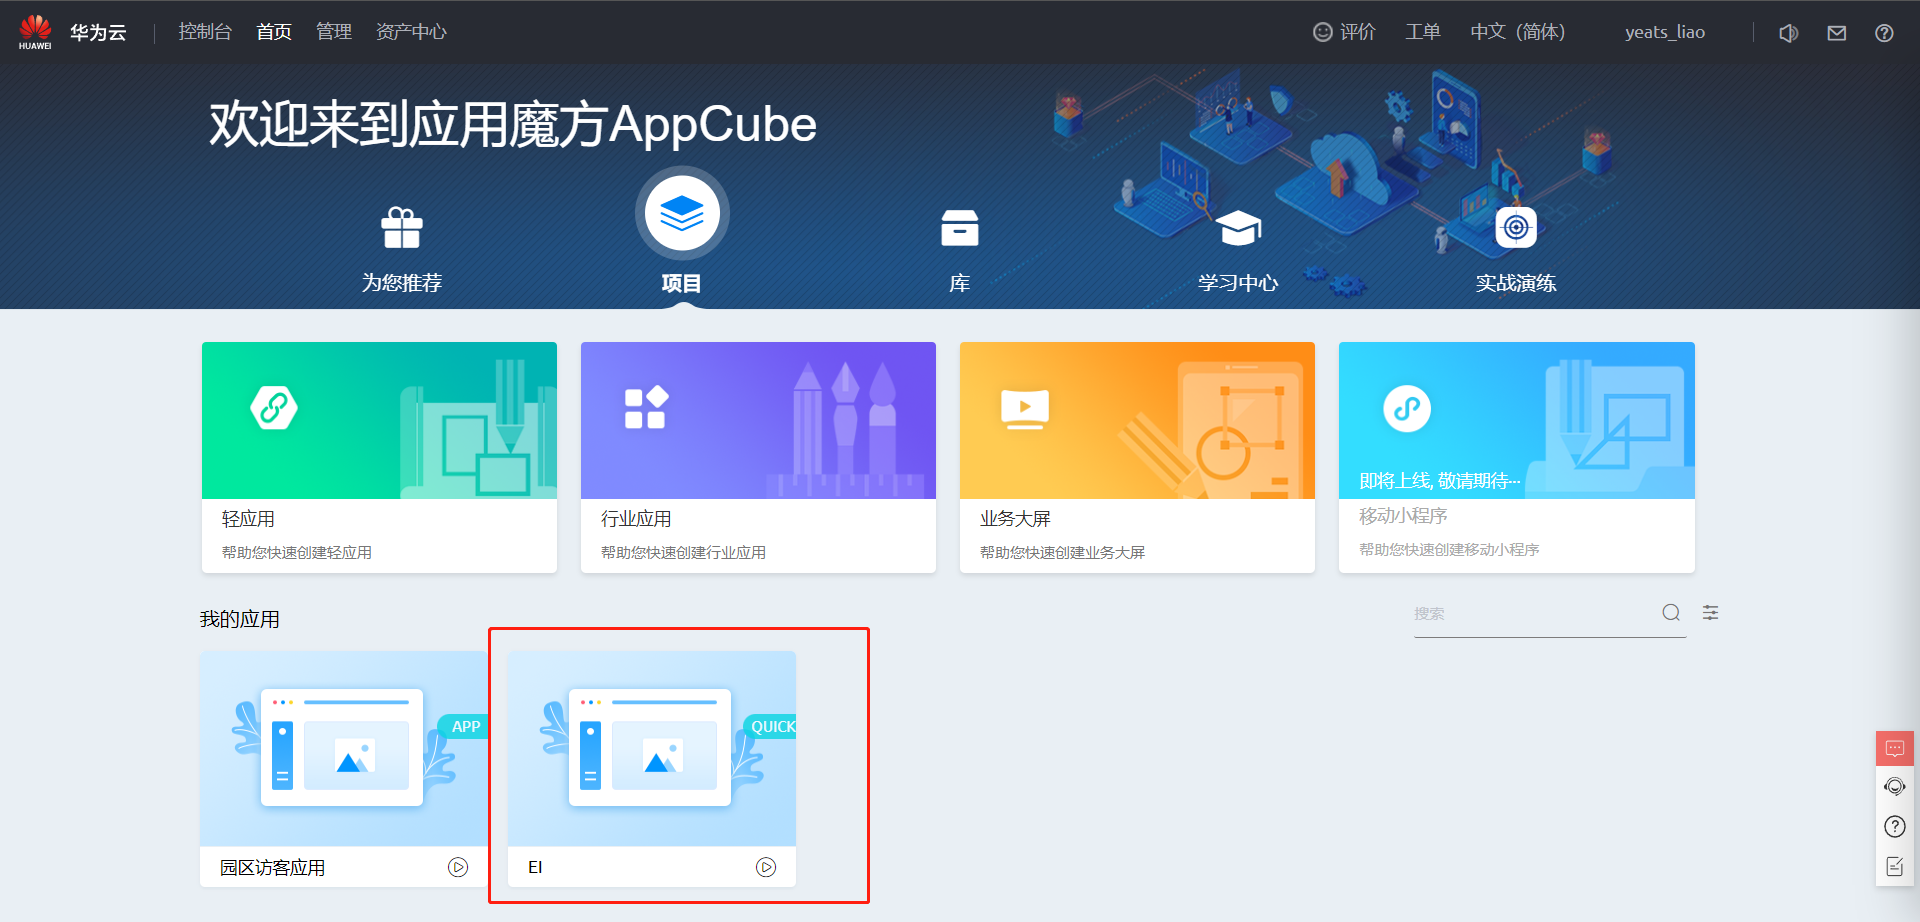This screenshot has height=922, width=1920.
Task: Click the 华为云 brand text
Action: pos(98,32)
